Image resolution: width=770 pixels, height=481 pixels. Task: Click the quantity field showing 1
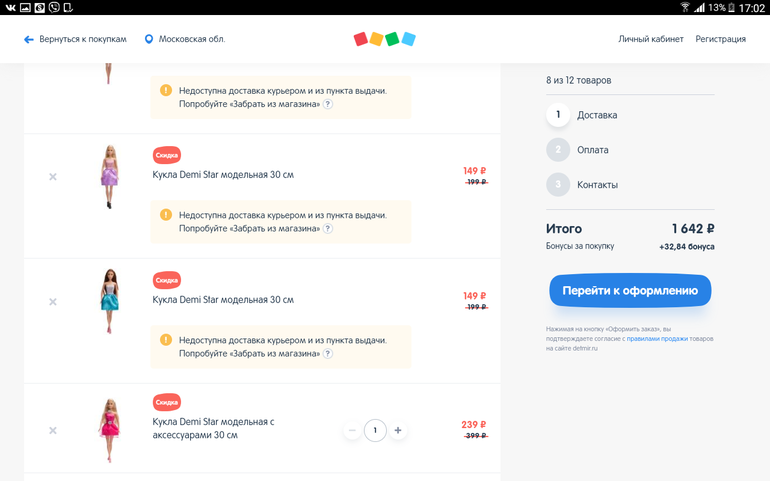[375, 431]
